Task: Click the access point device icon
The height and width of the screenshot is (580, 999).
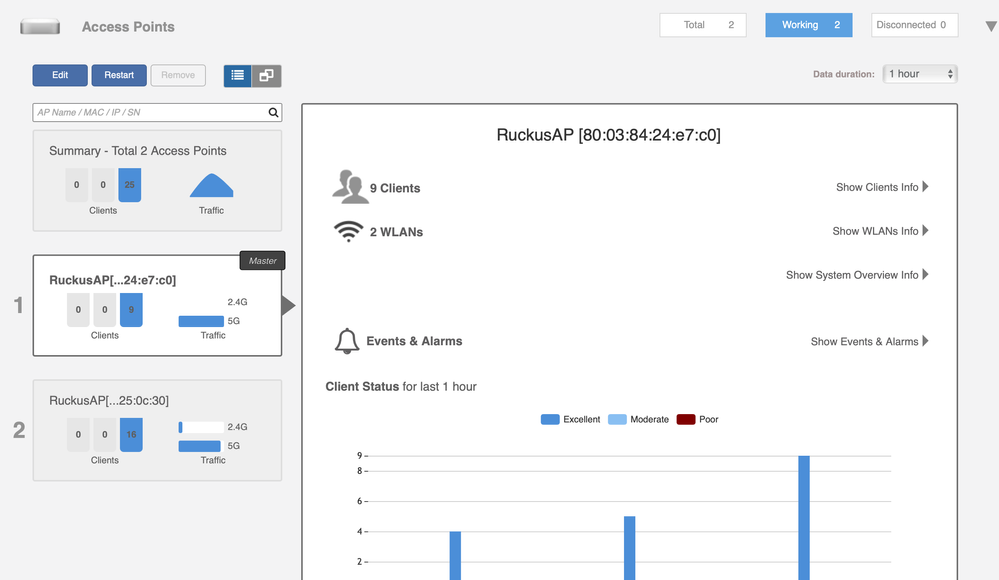Action: pyautogui.click(x=40, y=27)
